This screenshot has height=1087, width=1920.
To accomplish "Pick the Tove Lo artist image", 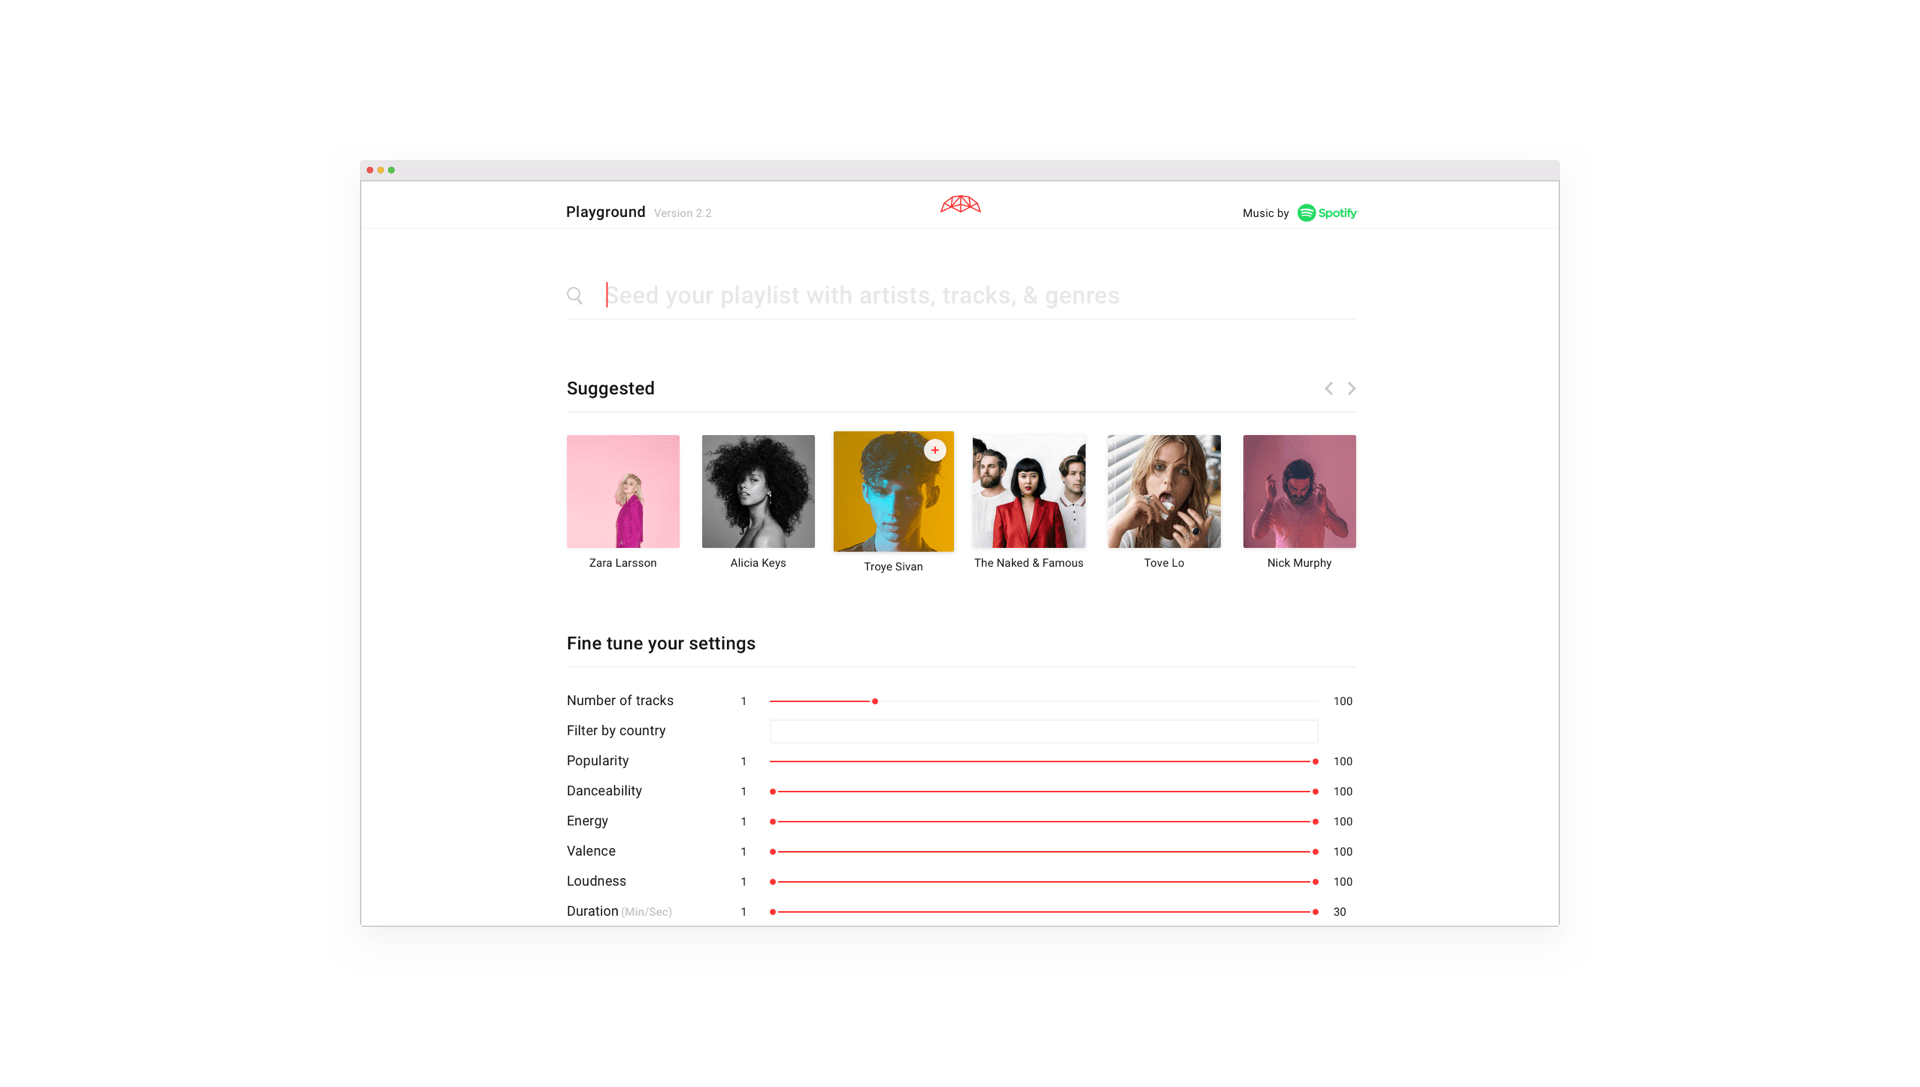I will pos(1164,491).
